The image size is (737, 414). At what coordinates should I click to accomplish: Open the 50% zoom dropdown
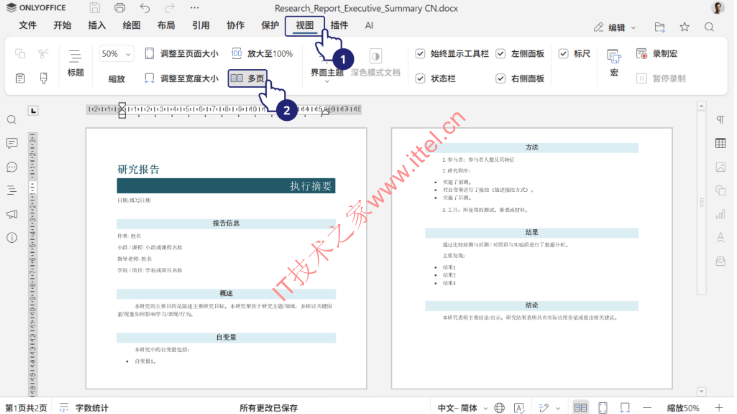tap(113, 54)
